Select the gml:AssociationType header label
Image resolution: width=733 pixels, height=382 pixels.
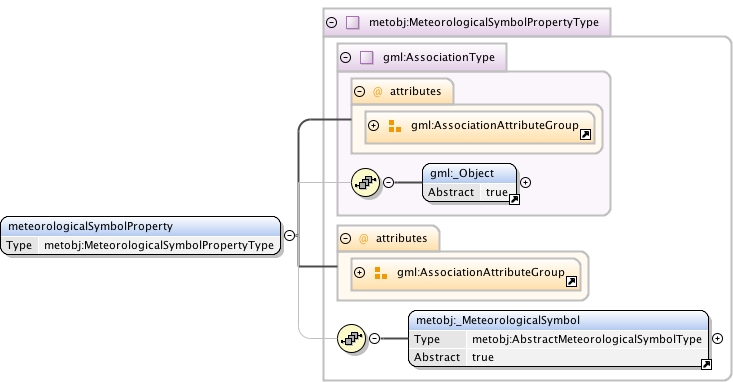tap(439, 57)
